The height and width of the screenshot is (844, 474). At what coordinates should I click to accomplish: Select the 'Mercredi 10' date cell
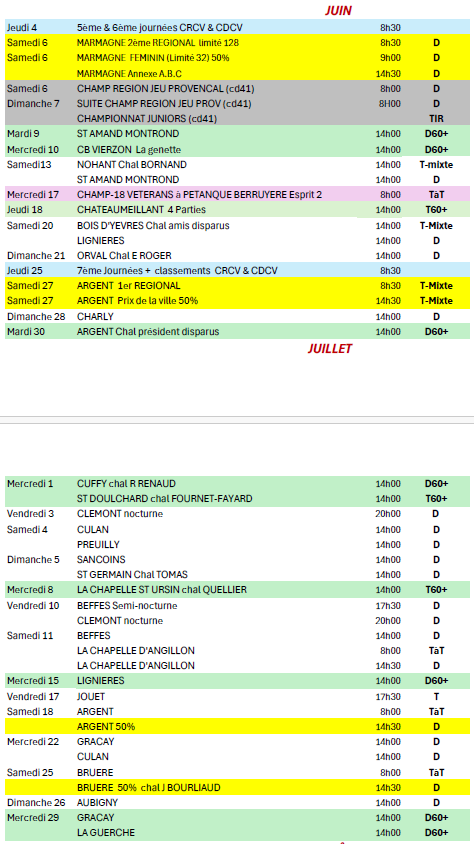pos(33,150)
